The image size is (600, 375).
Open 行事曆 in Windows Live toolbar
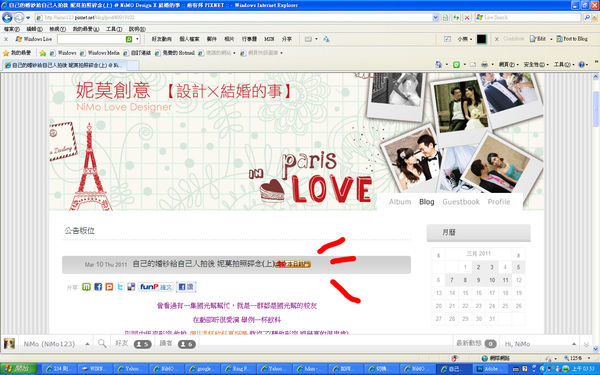click(249, 39)
